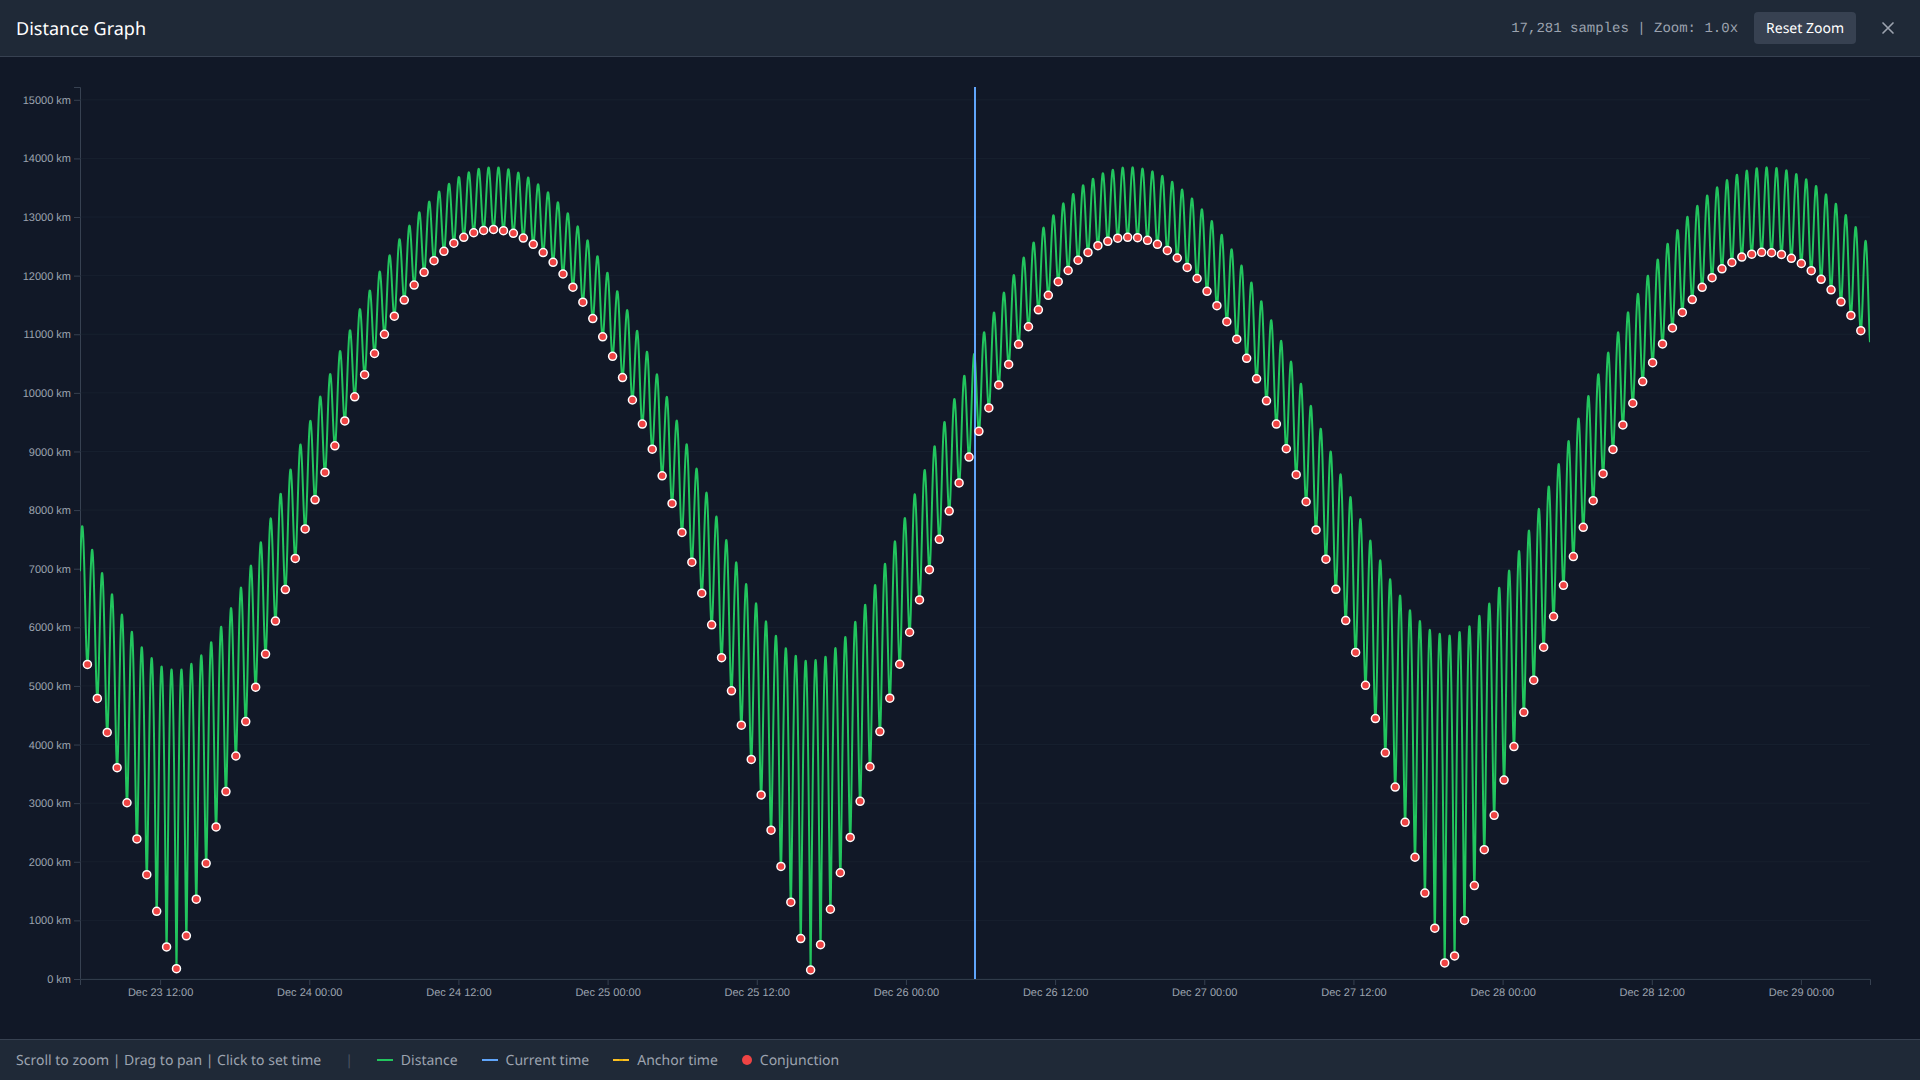Viewport: 1920px width, 1080px height.
Task: Click lowest conjunction dot before Dec 28 00:00
Action: click(1444, 963)
